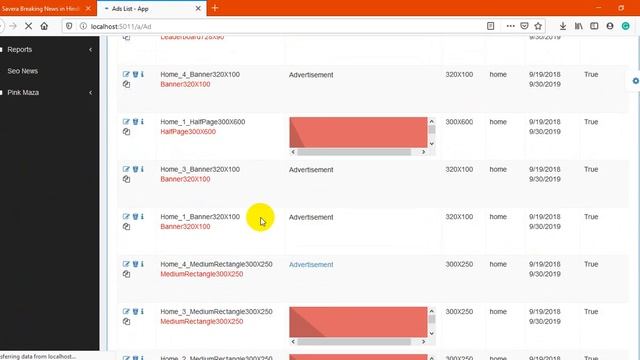Open Banner320X100 link under Home_4_Banner320X100
640x360 pixels.
pyautogui.click(x=185, y=84)
